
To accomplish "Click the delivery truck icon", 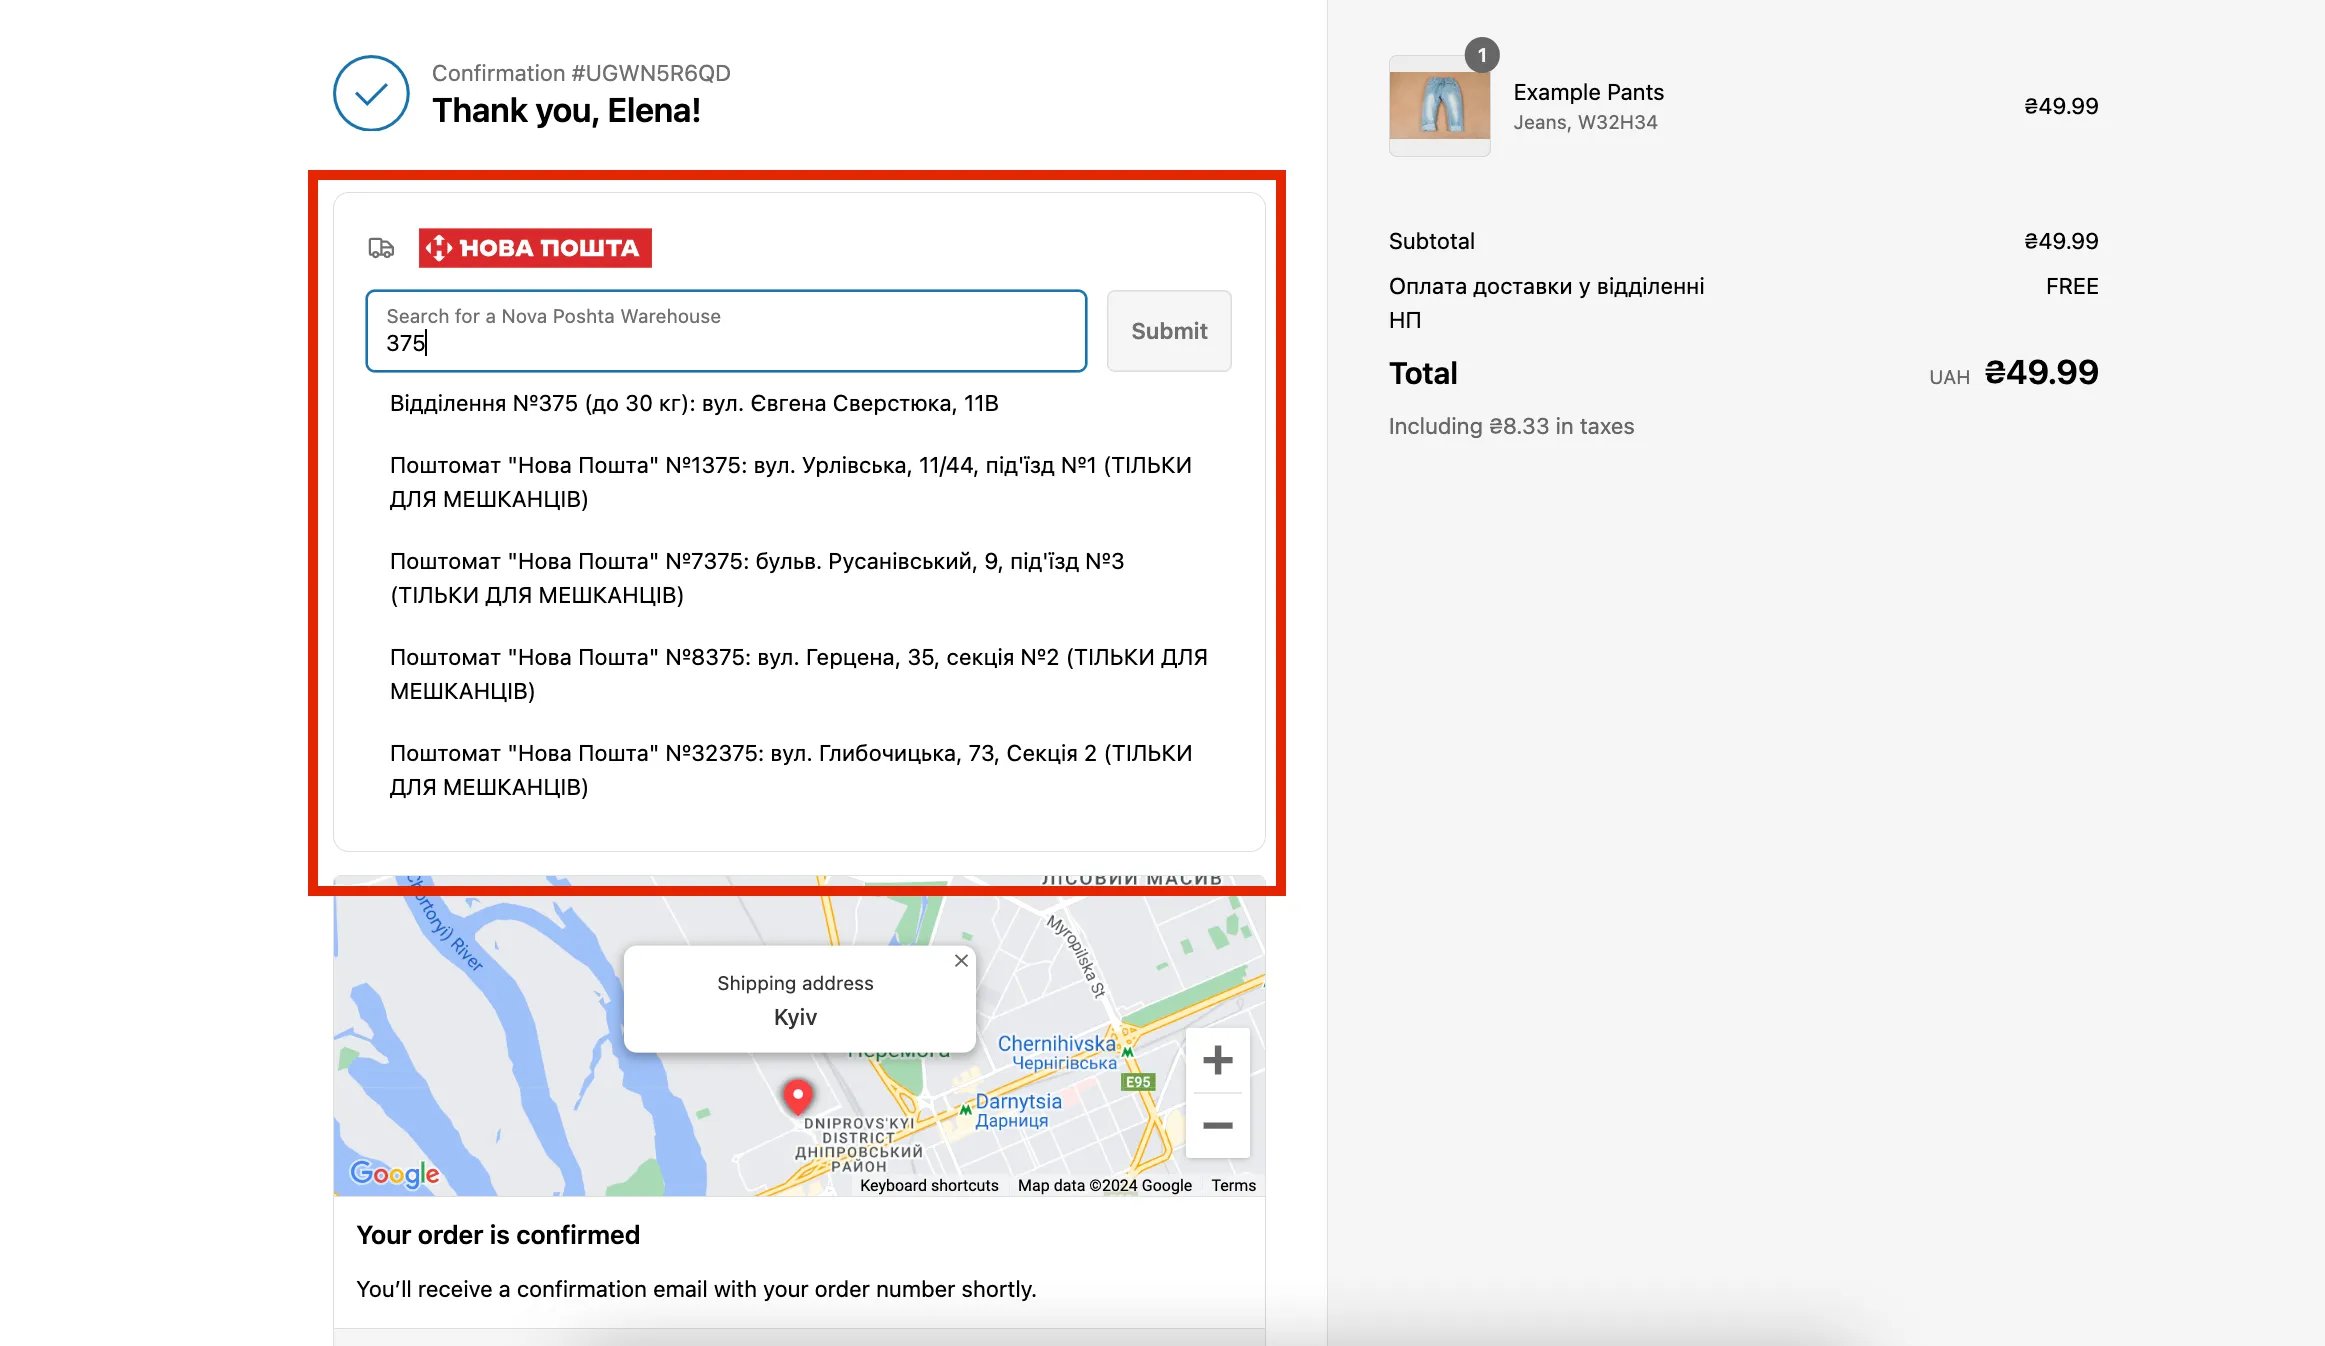I will coord(381,248).
